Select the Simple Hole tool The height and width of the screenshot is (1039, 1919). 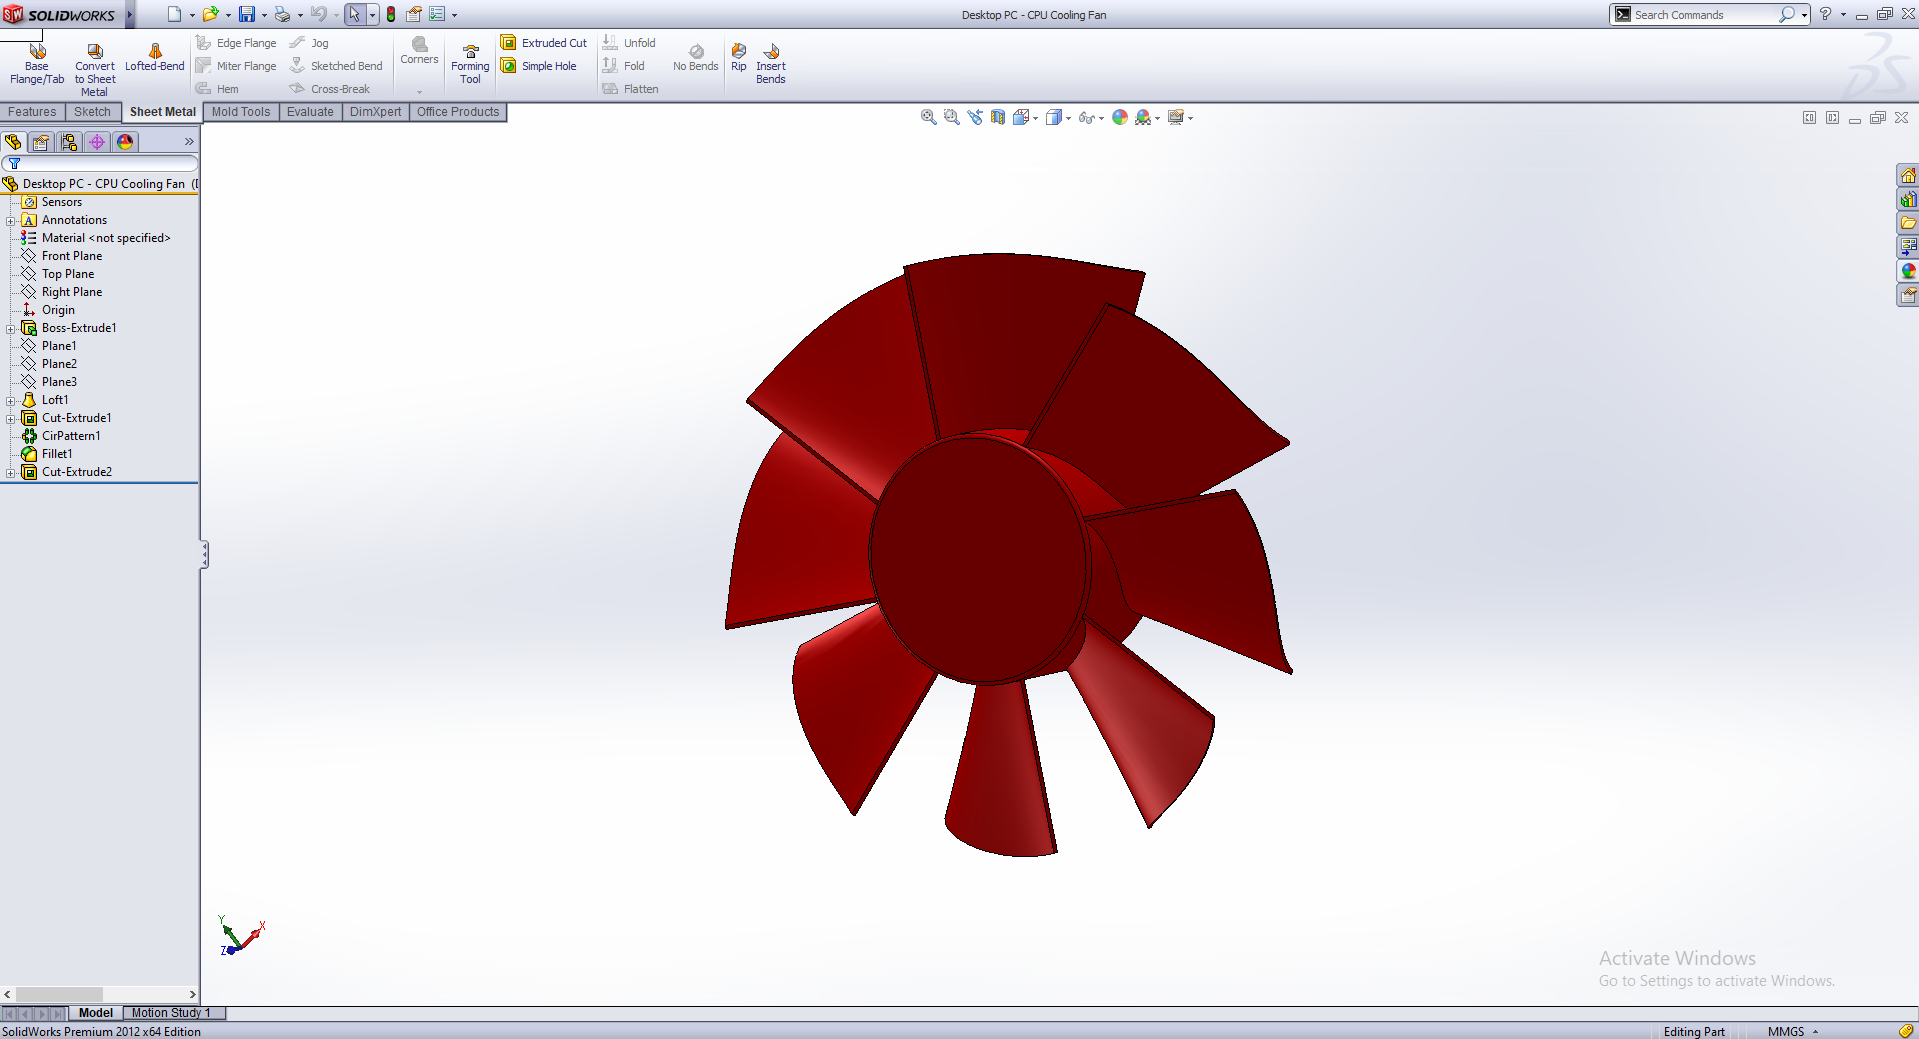coord(539,66)
